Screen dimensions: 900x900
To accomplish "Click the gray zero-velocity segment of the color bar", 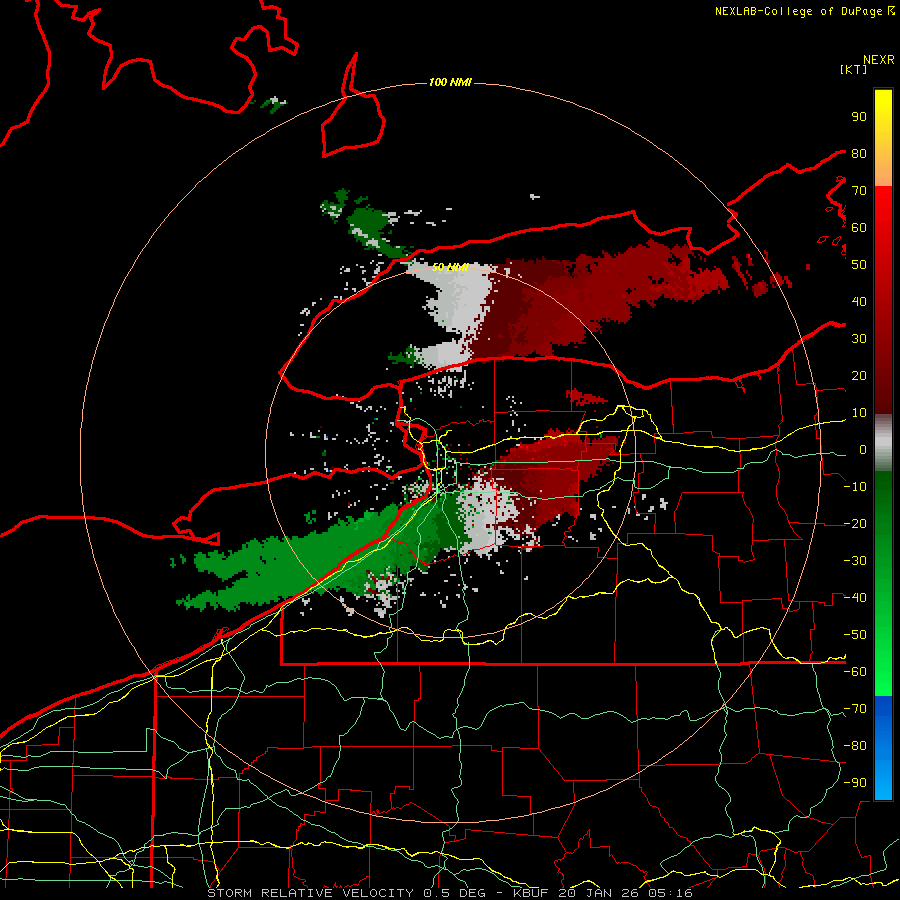I will pos(883,443).
